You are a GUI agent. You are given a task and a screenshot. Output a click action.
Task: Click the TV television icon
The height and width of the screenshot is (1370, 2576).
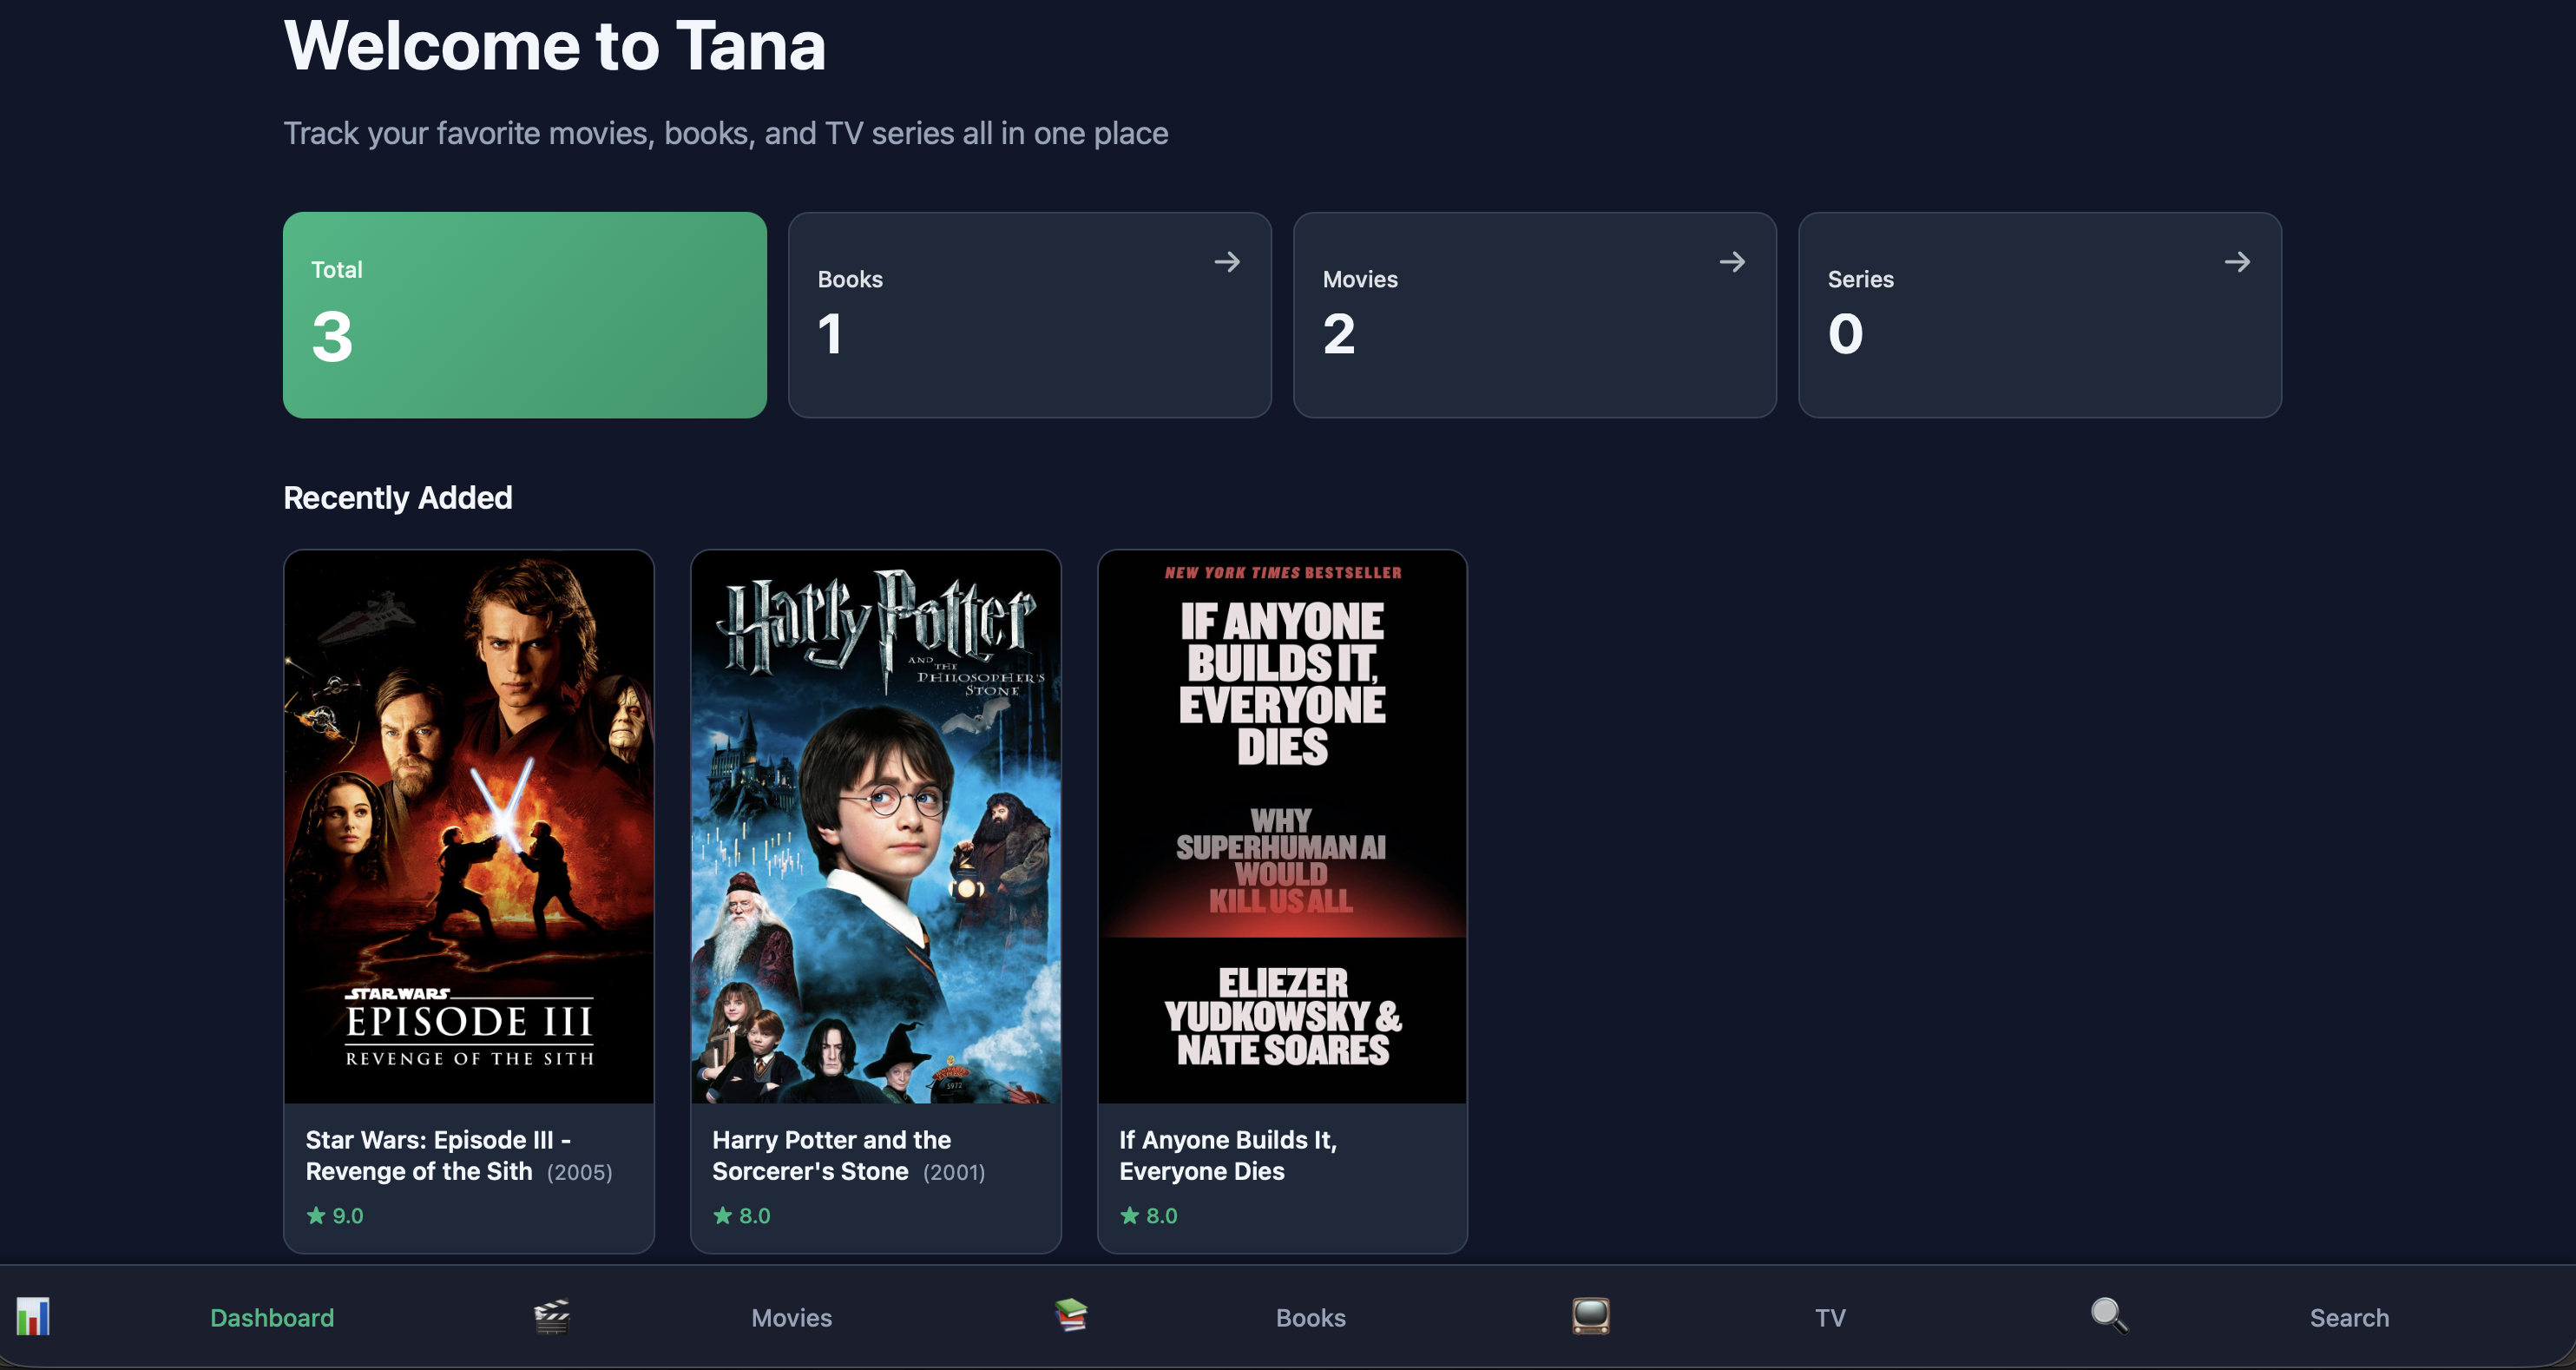(x=1590, y=1316)
